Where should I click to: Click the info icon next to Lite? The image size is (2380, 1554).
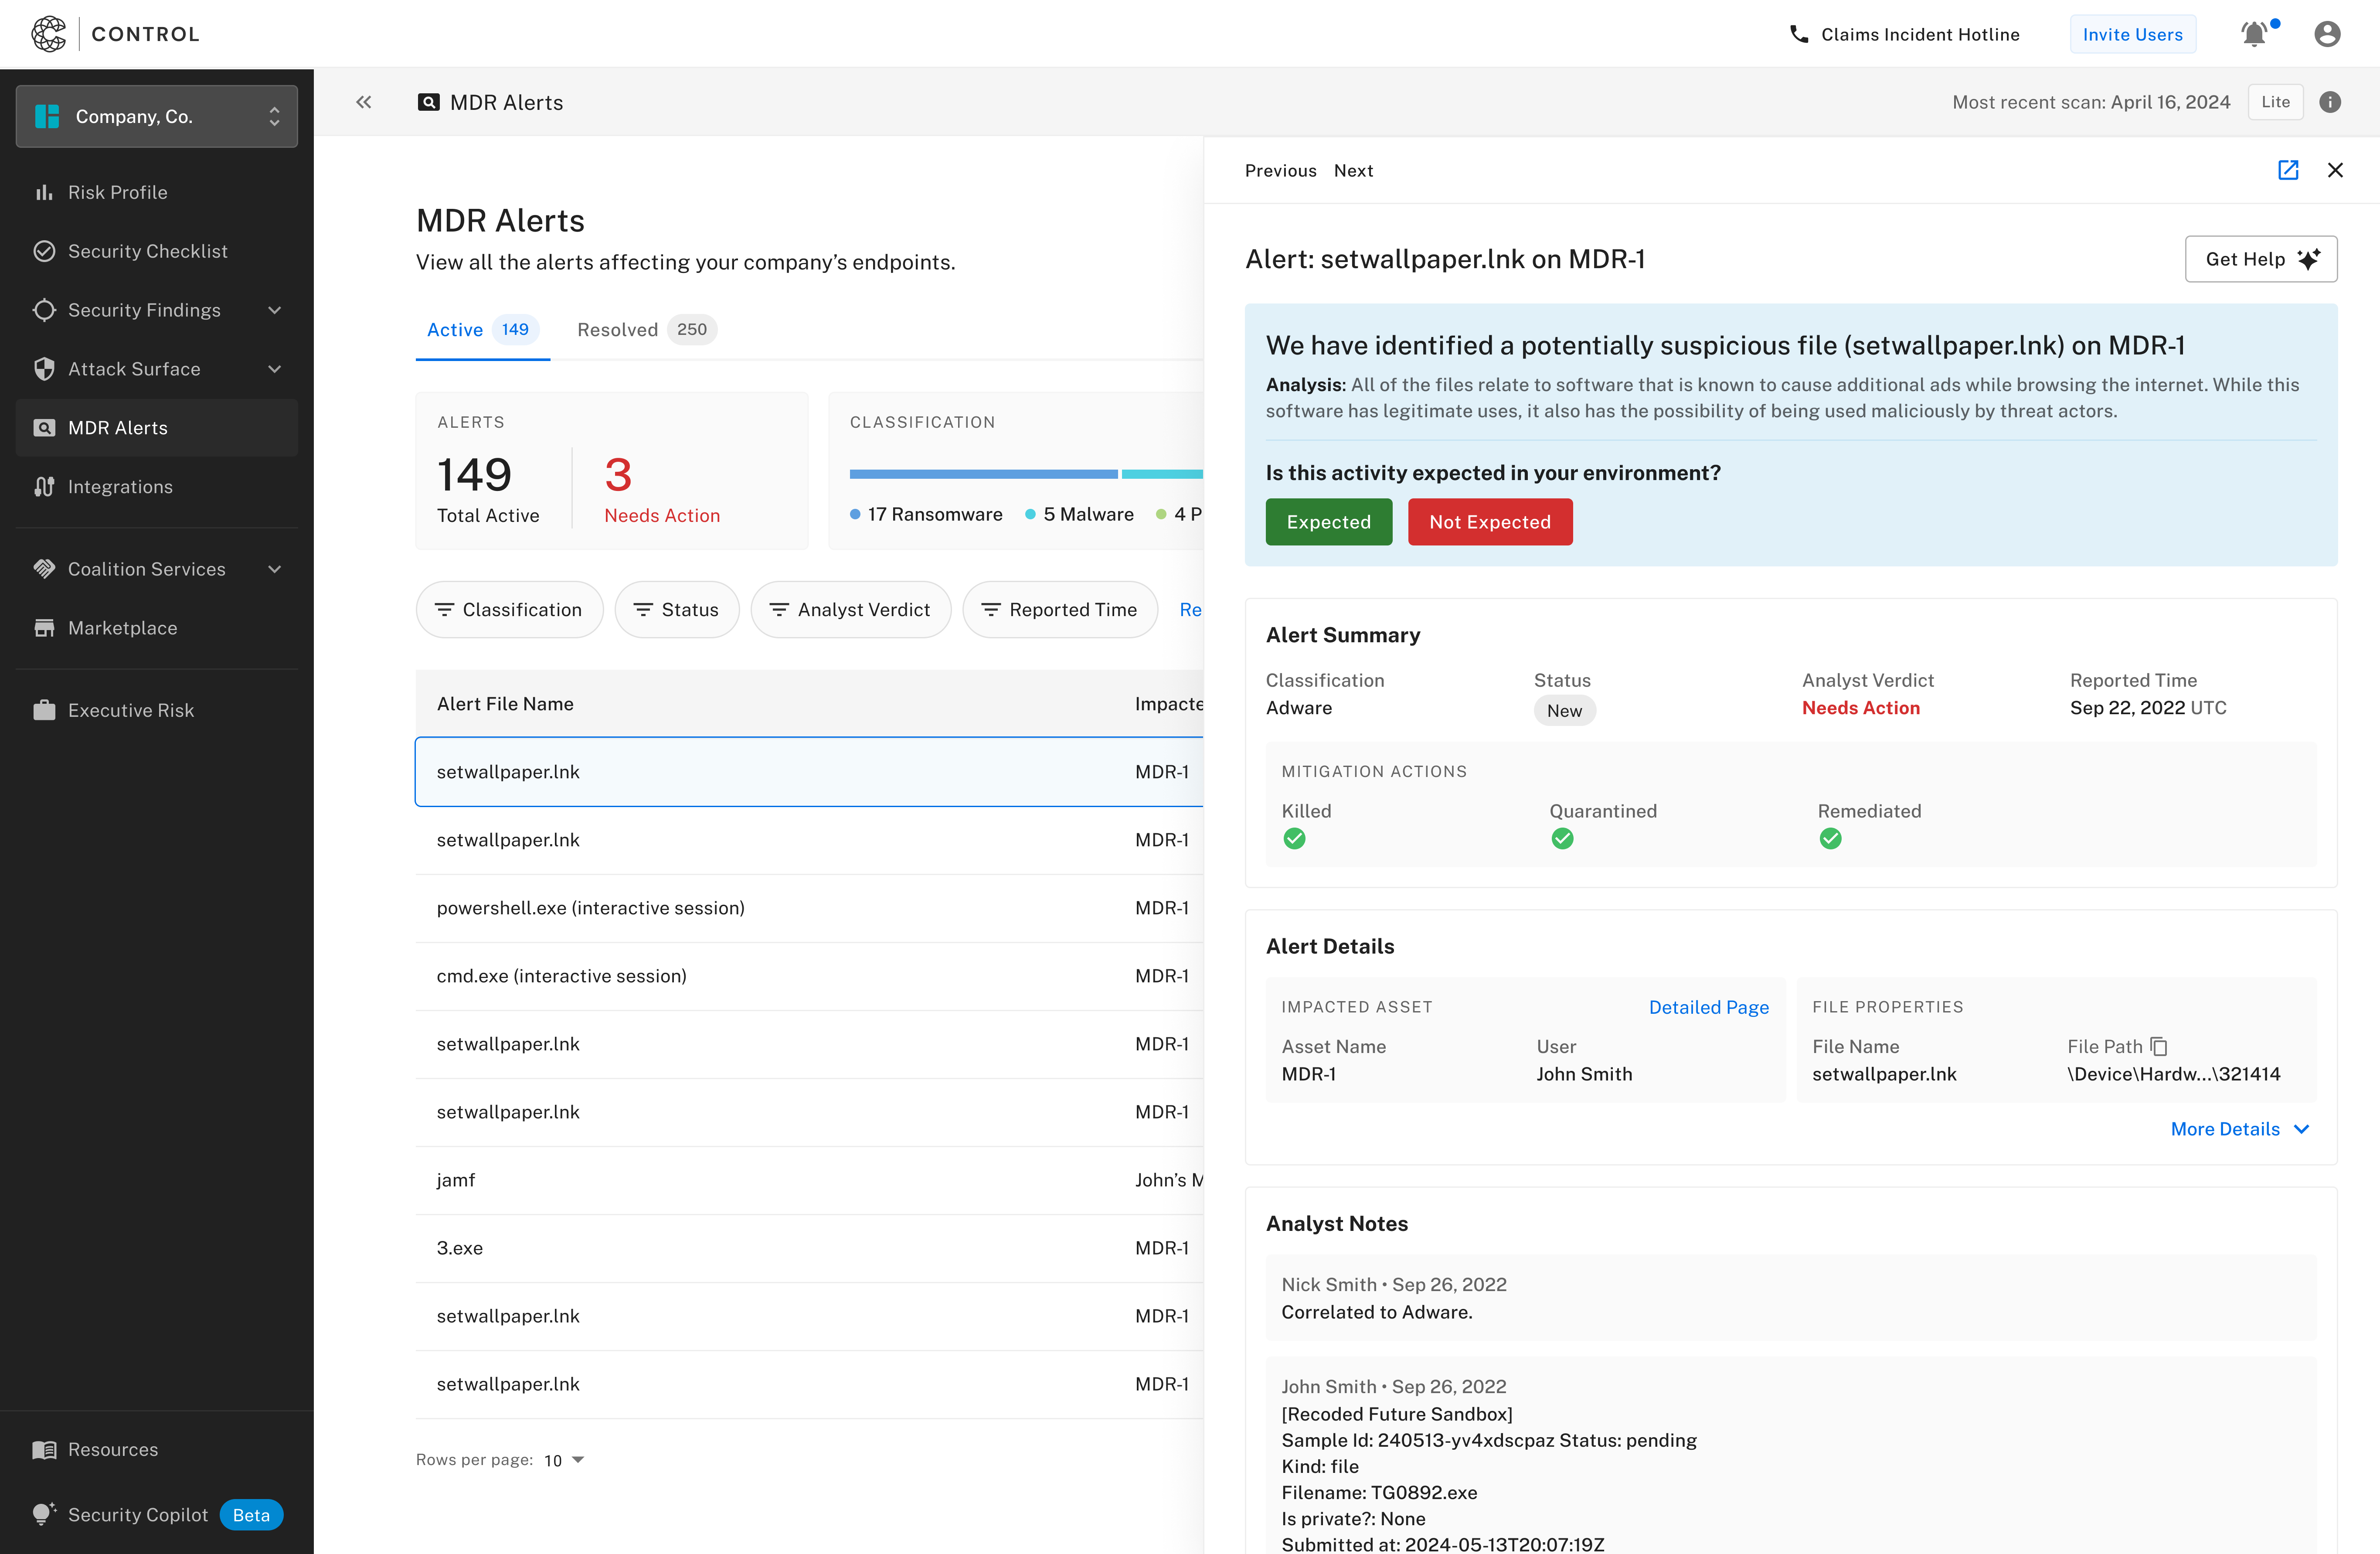click(x=2330, y=102)
